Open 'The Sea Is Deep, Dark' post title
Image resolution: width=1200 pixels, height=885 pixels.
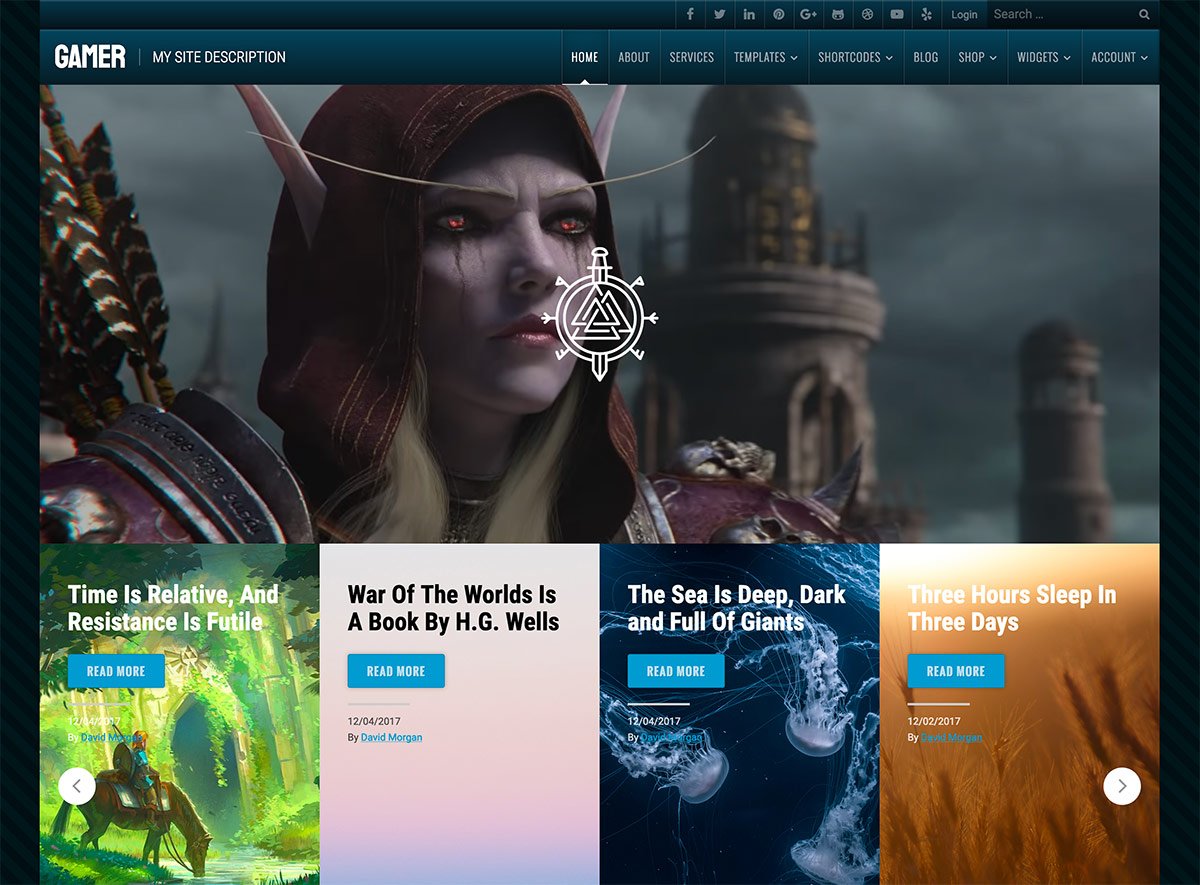(x=737, y=608)
